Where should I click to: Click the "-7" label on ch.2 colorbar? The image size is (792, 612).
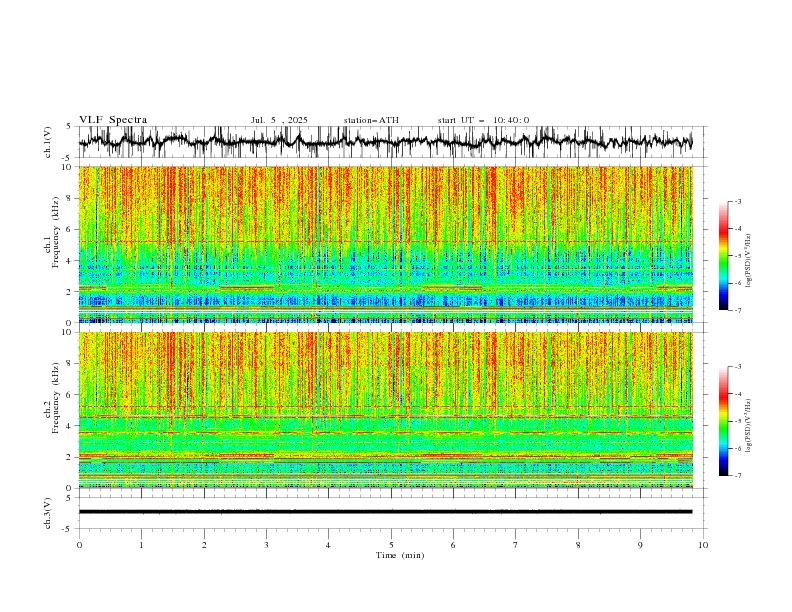(737, 475)
